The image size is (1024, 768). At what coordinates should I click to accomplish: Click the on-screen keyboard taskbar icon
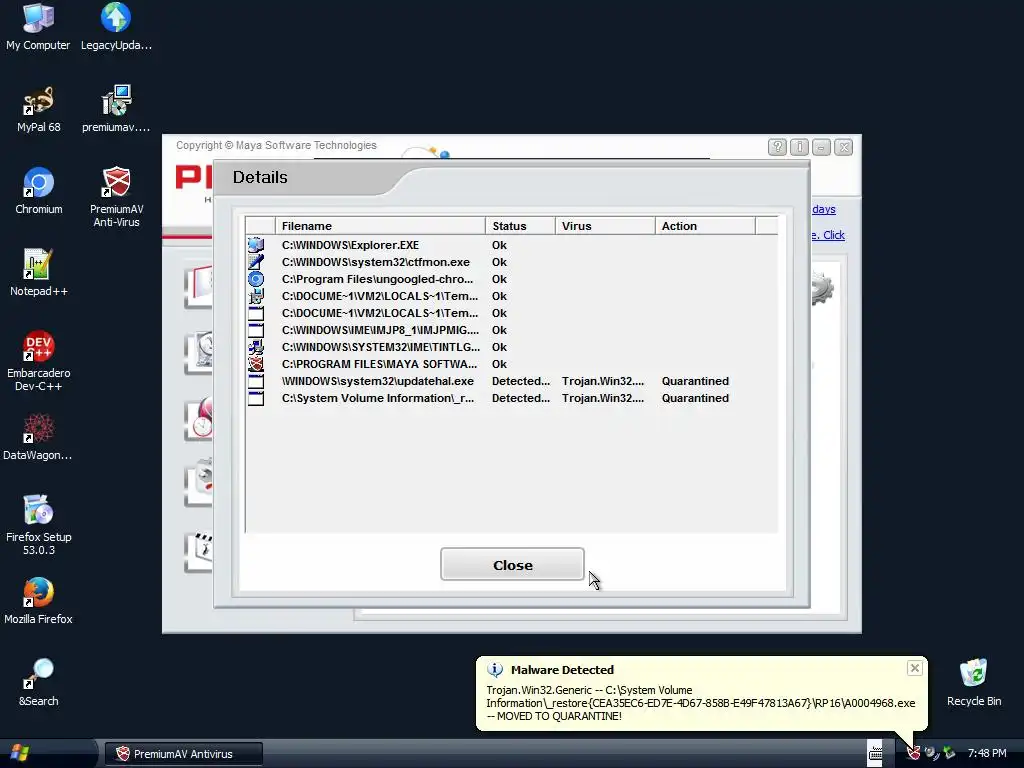(x=875, y=753)
